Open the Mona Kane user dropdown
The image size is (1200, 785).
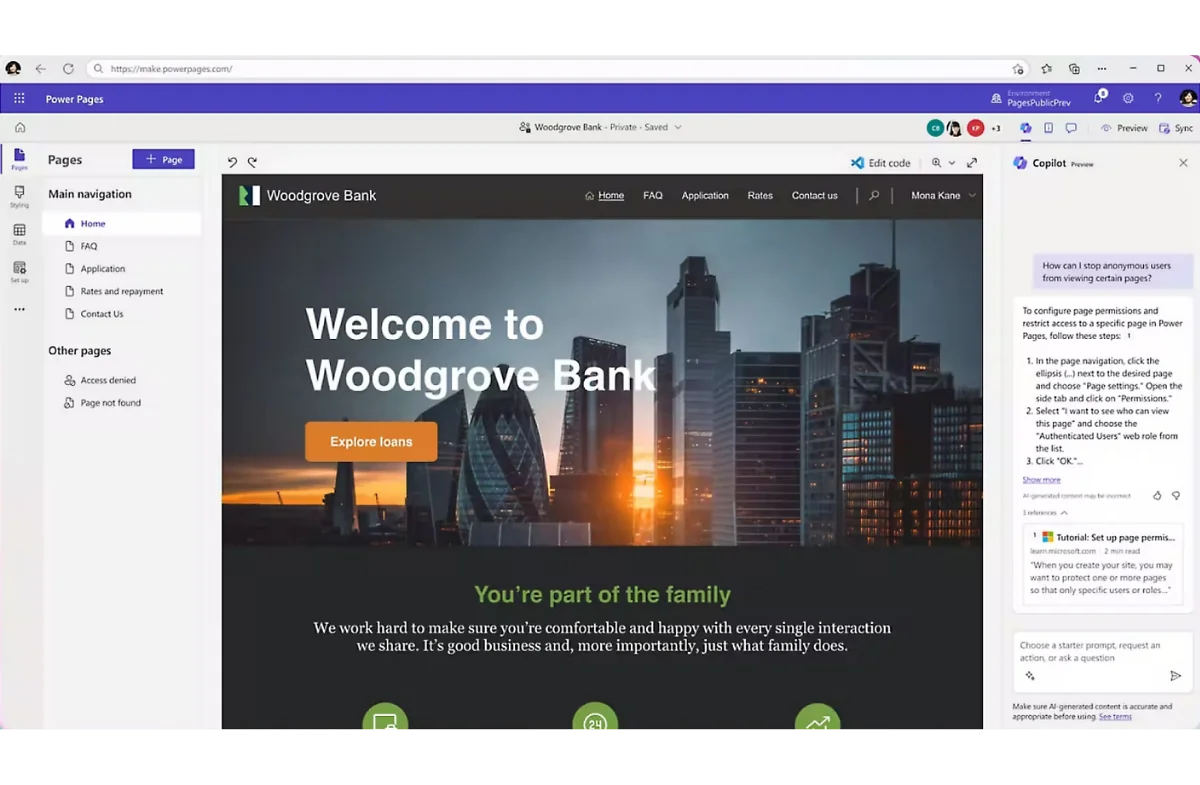pyautogui.click(x=943, y=196)
